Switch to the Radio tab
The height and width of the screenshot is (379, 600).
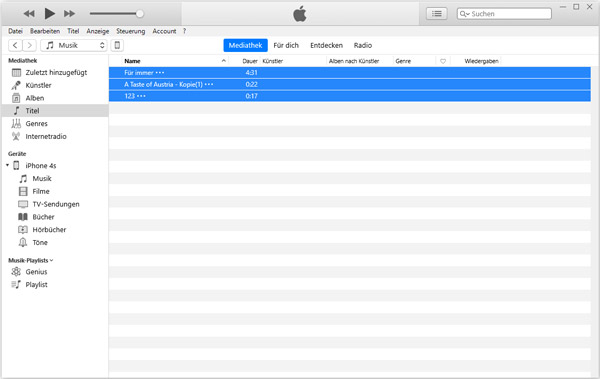(363, 45)
